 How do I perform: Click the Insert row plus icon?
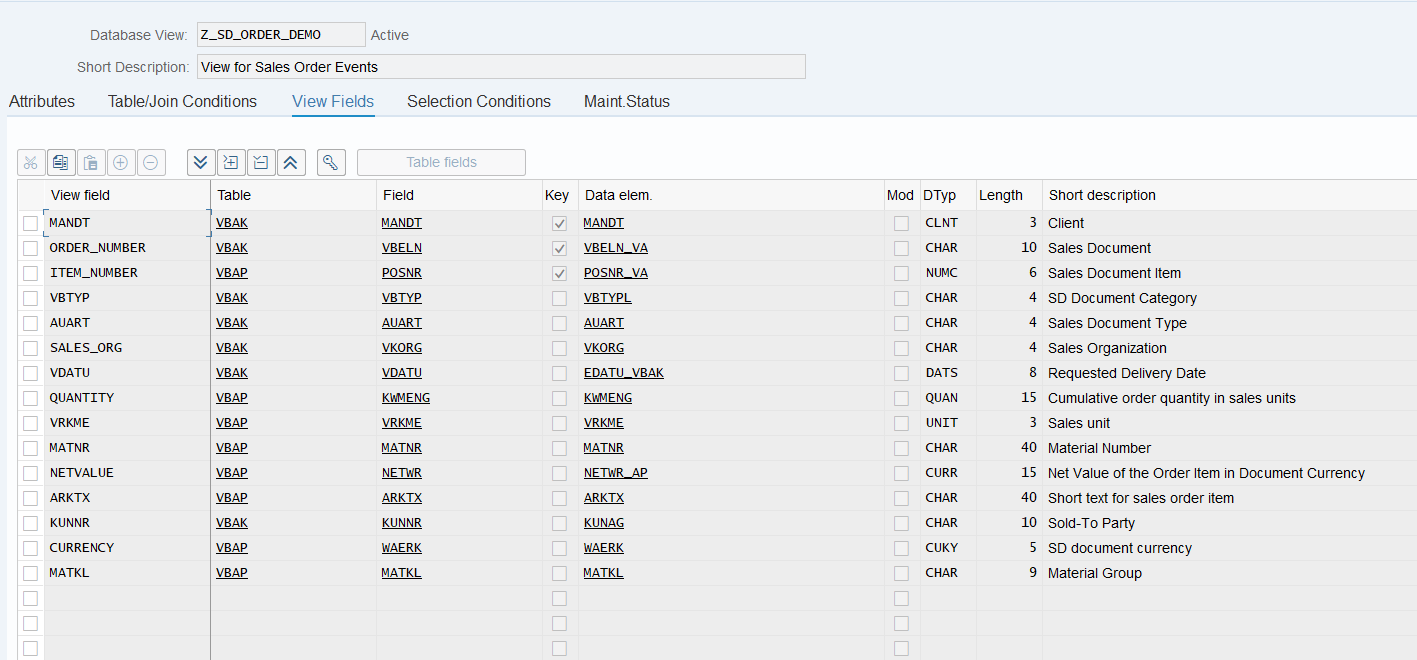[121, 162]
